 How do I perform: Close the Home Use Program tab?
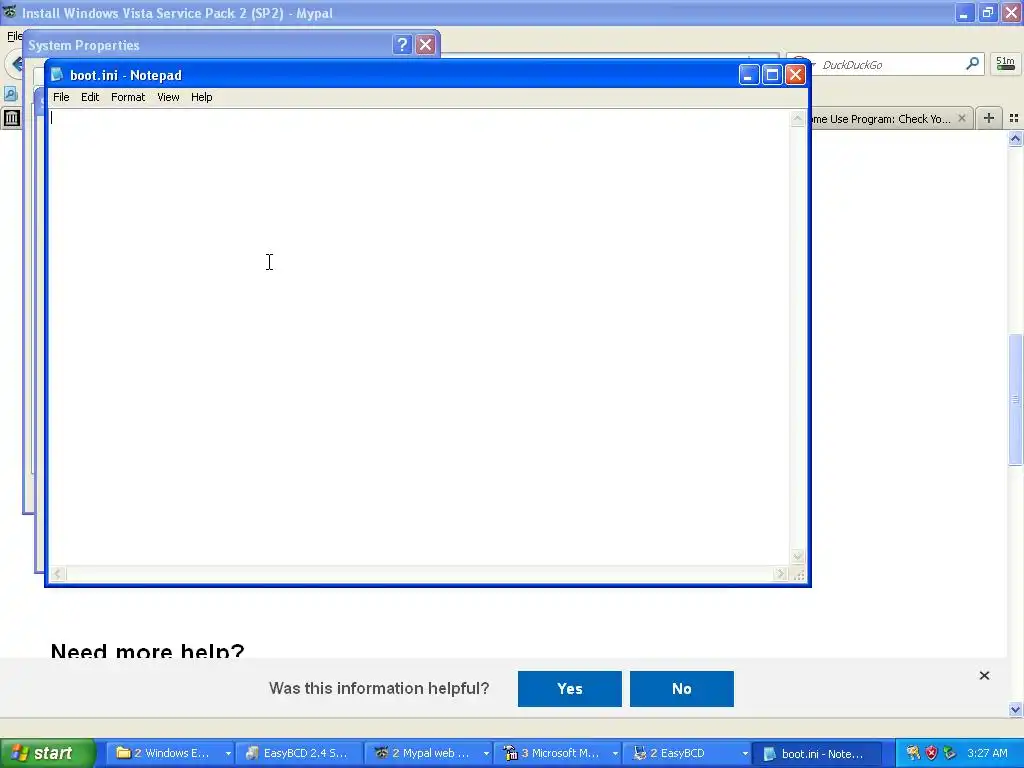coord(962,118)
